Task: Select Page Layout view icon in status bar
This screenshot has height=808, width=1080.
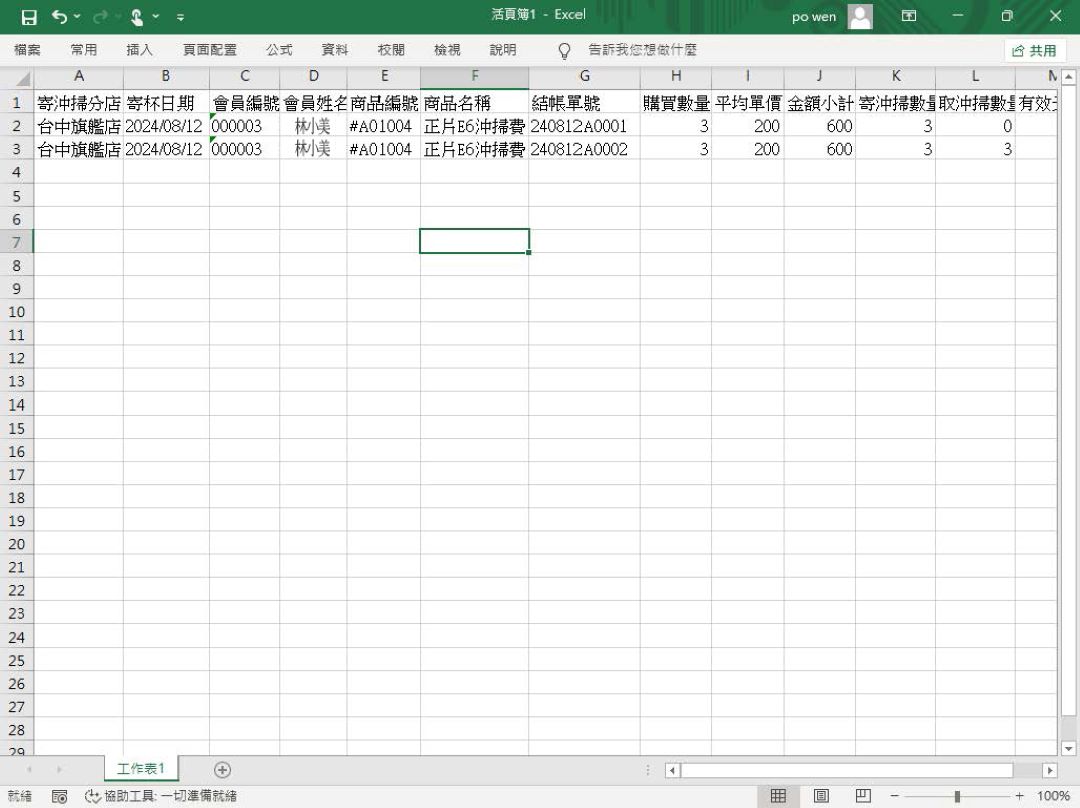Action: click(820, 793)
